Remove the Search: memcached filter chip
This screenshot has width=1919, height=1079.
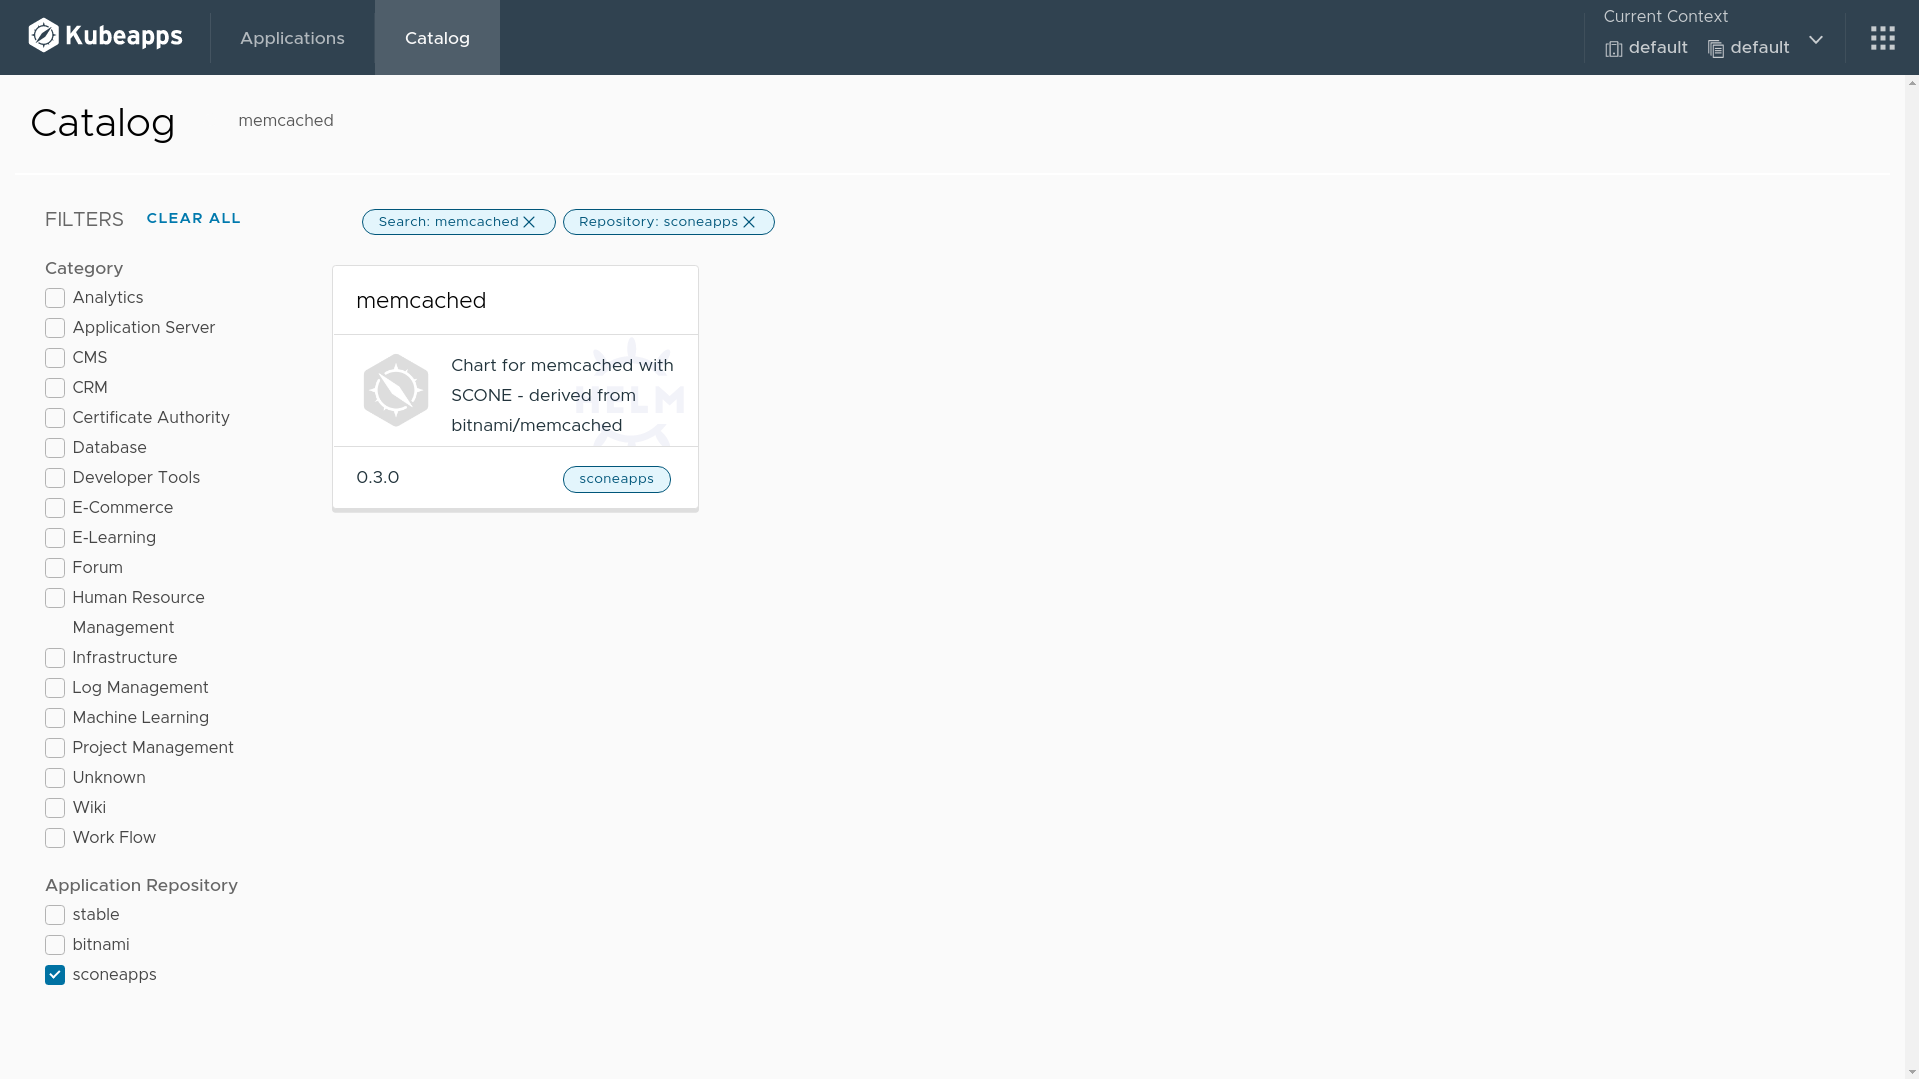tap(530, 222)
